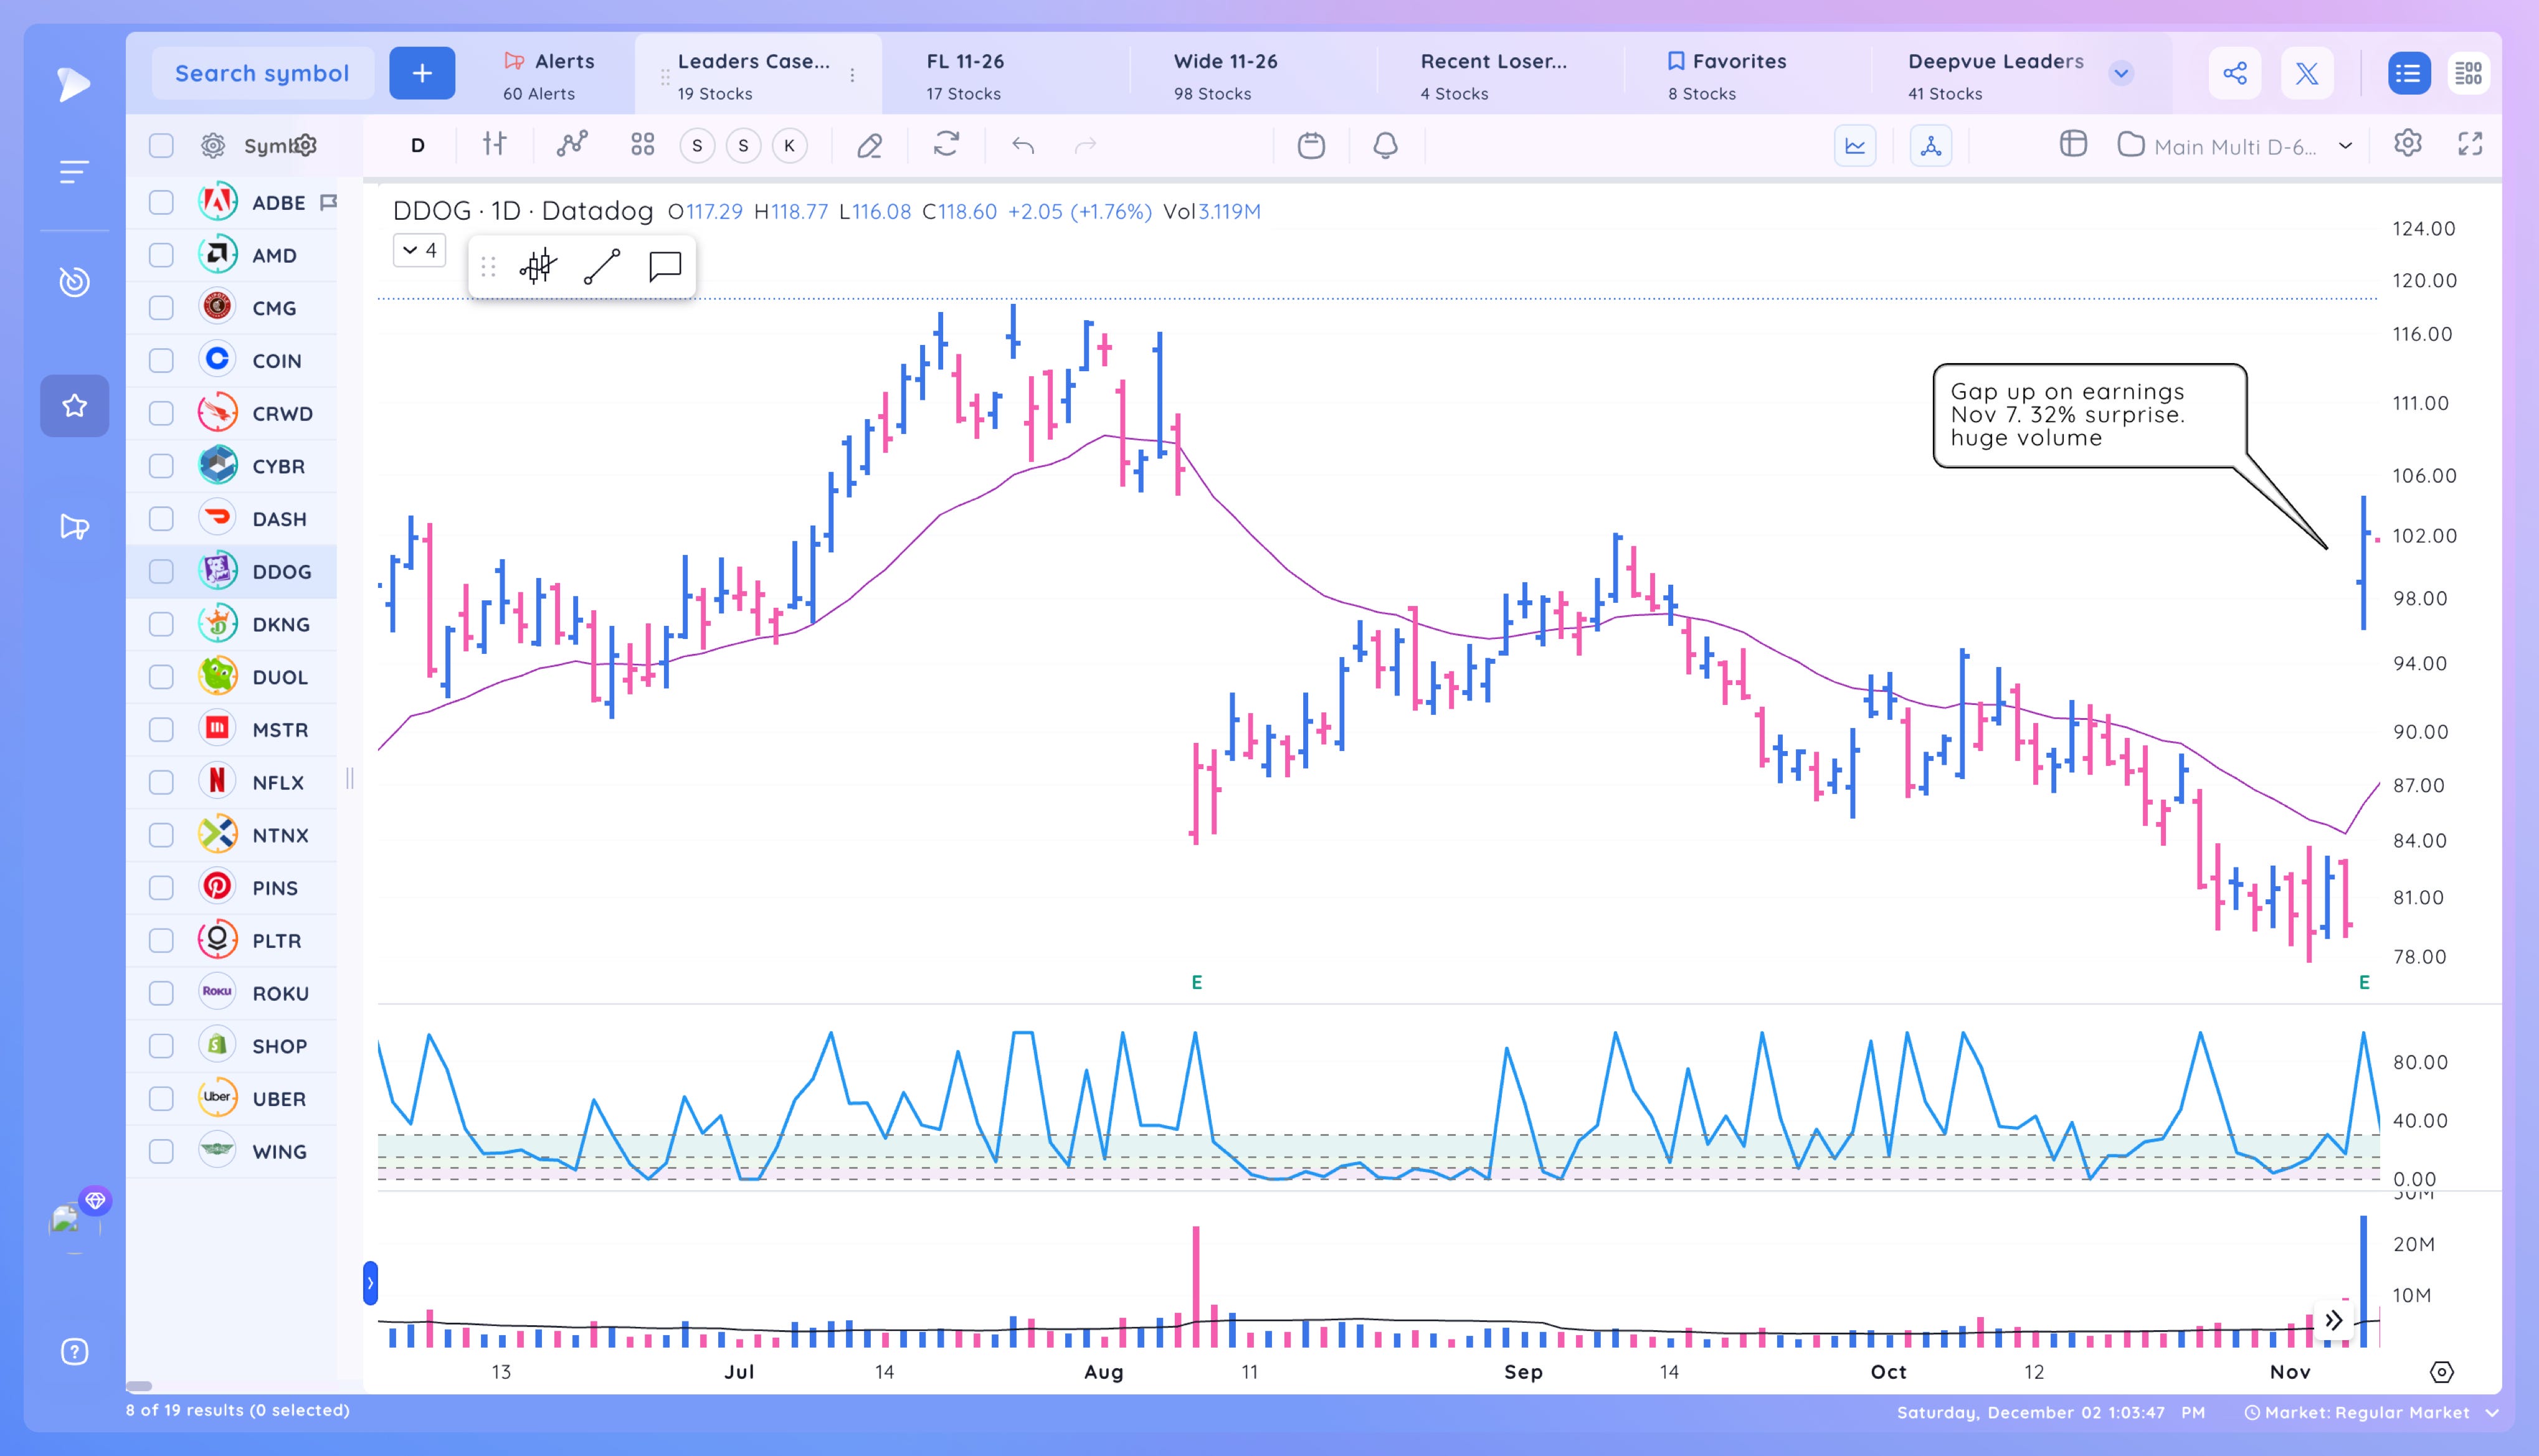Open the D timeframe selector
This screenshot has width=2539, height=1456.
point(418,146)
